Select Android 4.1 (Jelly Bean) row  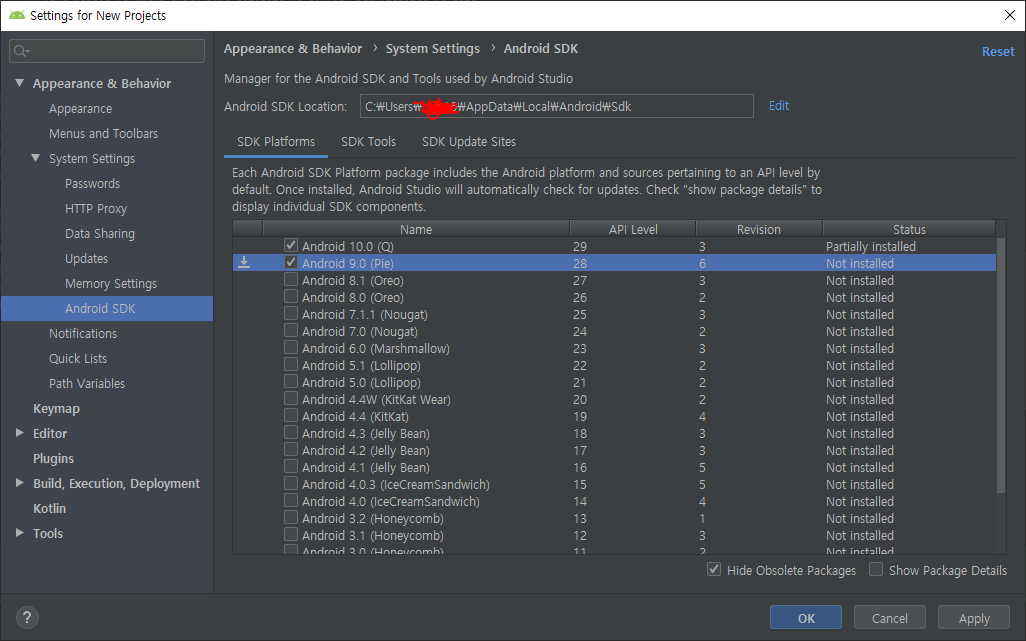click(614, 468)
